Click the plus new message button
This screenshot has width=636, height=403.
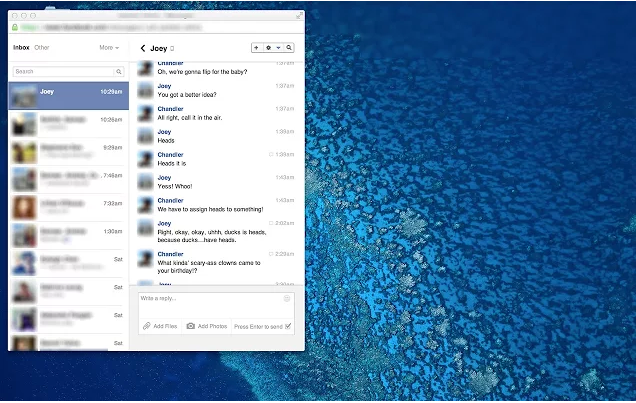point(256,48)
